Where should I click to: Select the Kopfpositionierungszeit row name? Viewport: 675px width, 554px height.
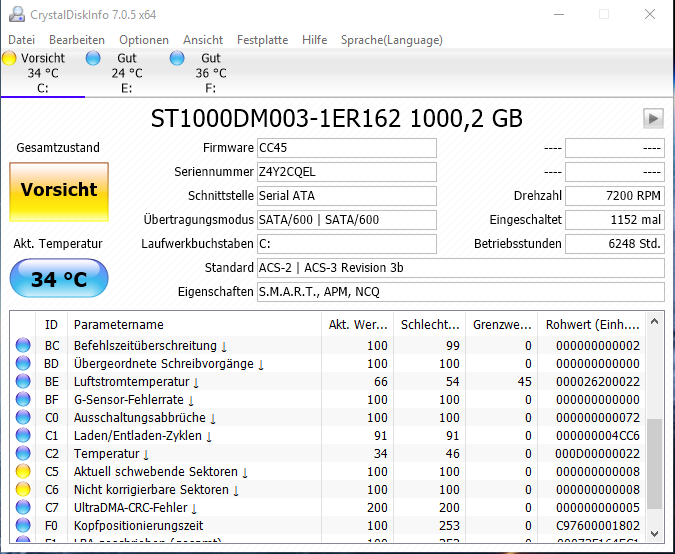[138, 526]
